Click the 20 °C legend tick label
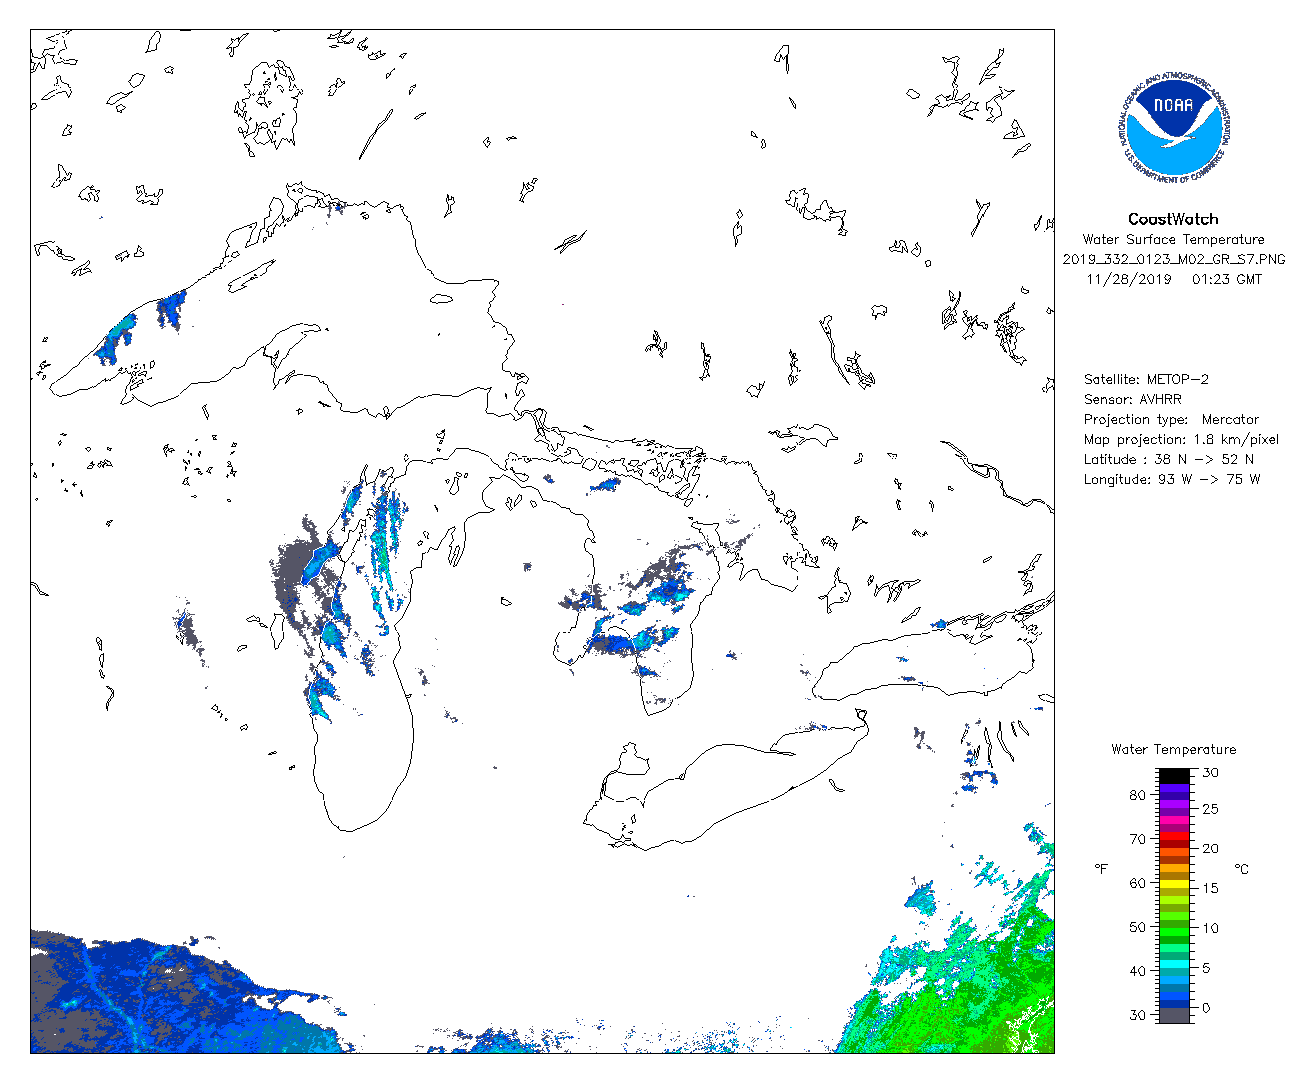This screenshot has height=1084, width=1294. click(1210, 848)
